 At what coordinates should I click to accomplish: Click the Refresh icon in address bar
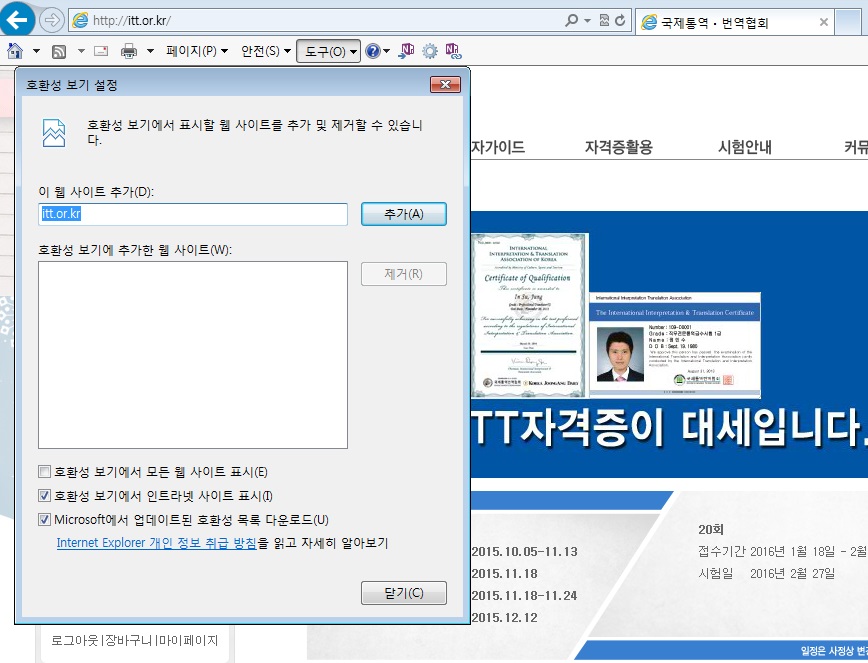pyautogui.click(x=621, y=20)
